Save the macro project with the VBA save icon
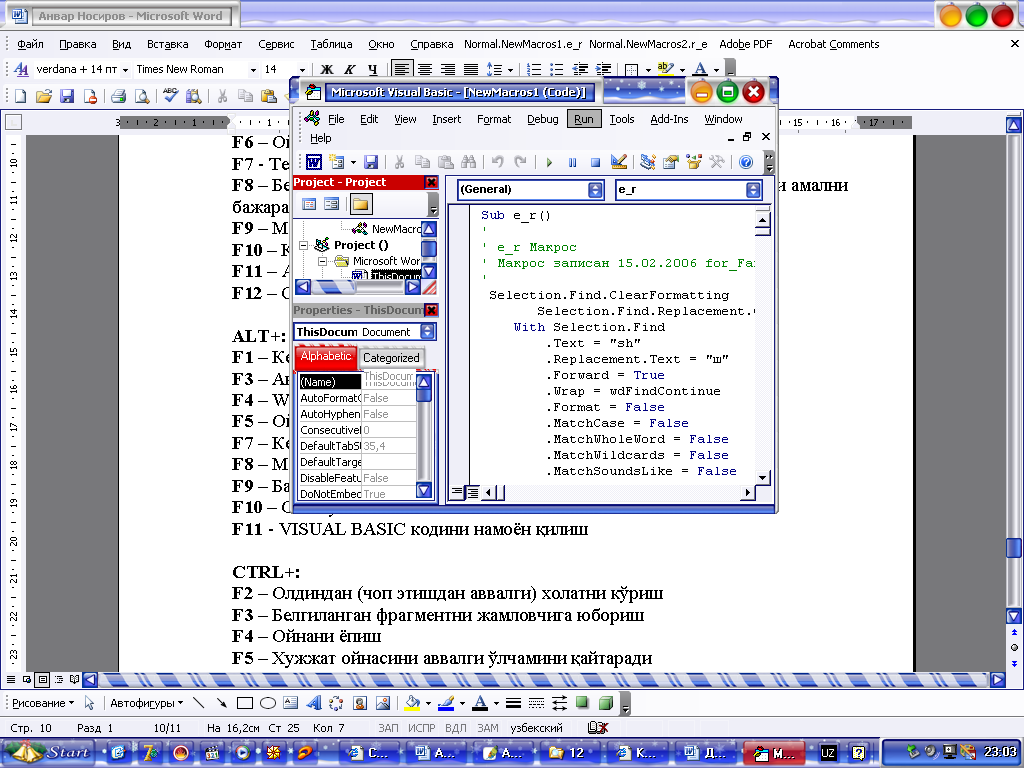The height and width of the screenshot is (768, 1024). [x=371, y=162]
